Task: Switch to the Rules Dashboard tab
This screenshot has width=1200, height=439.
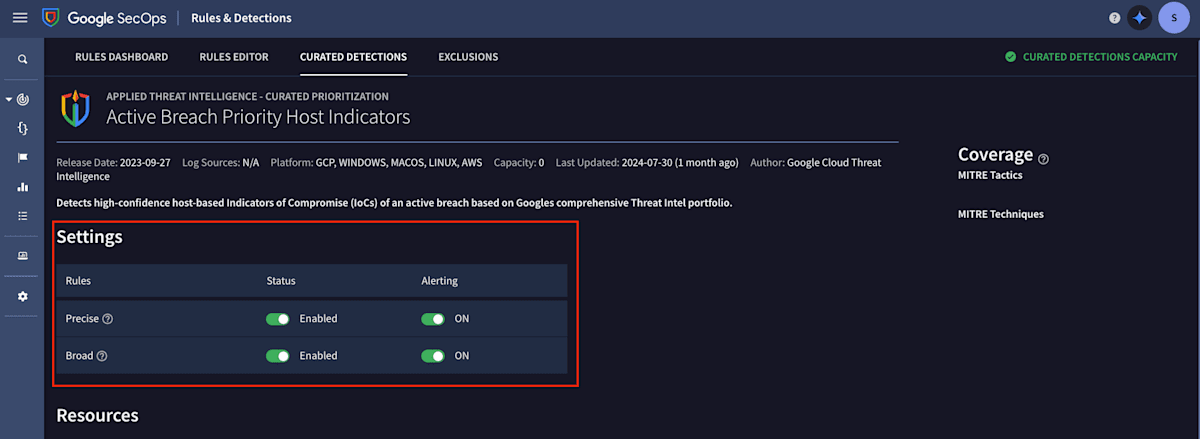Action: pos(122,57)
